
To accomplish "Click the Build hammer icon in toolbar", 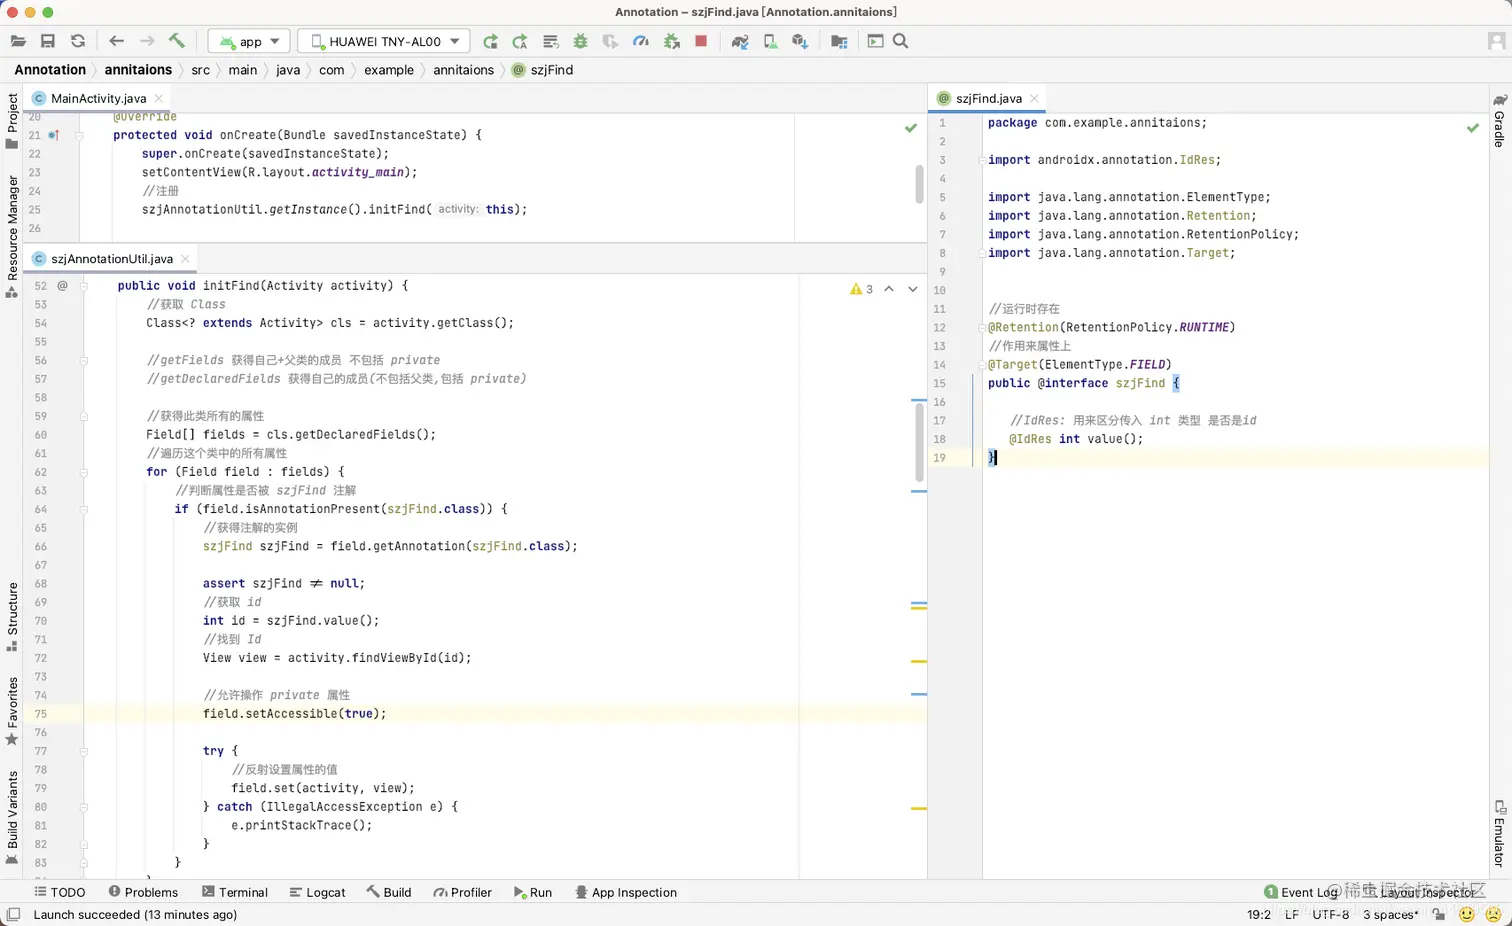I will 177,41.
